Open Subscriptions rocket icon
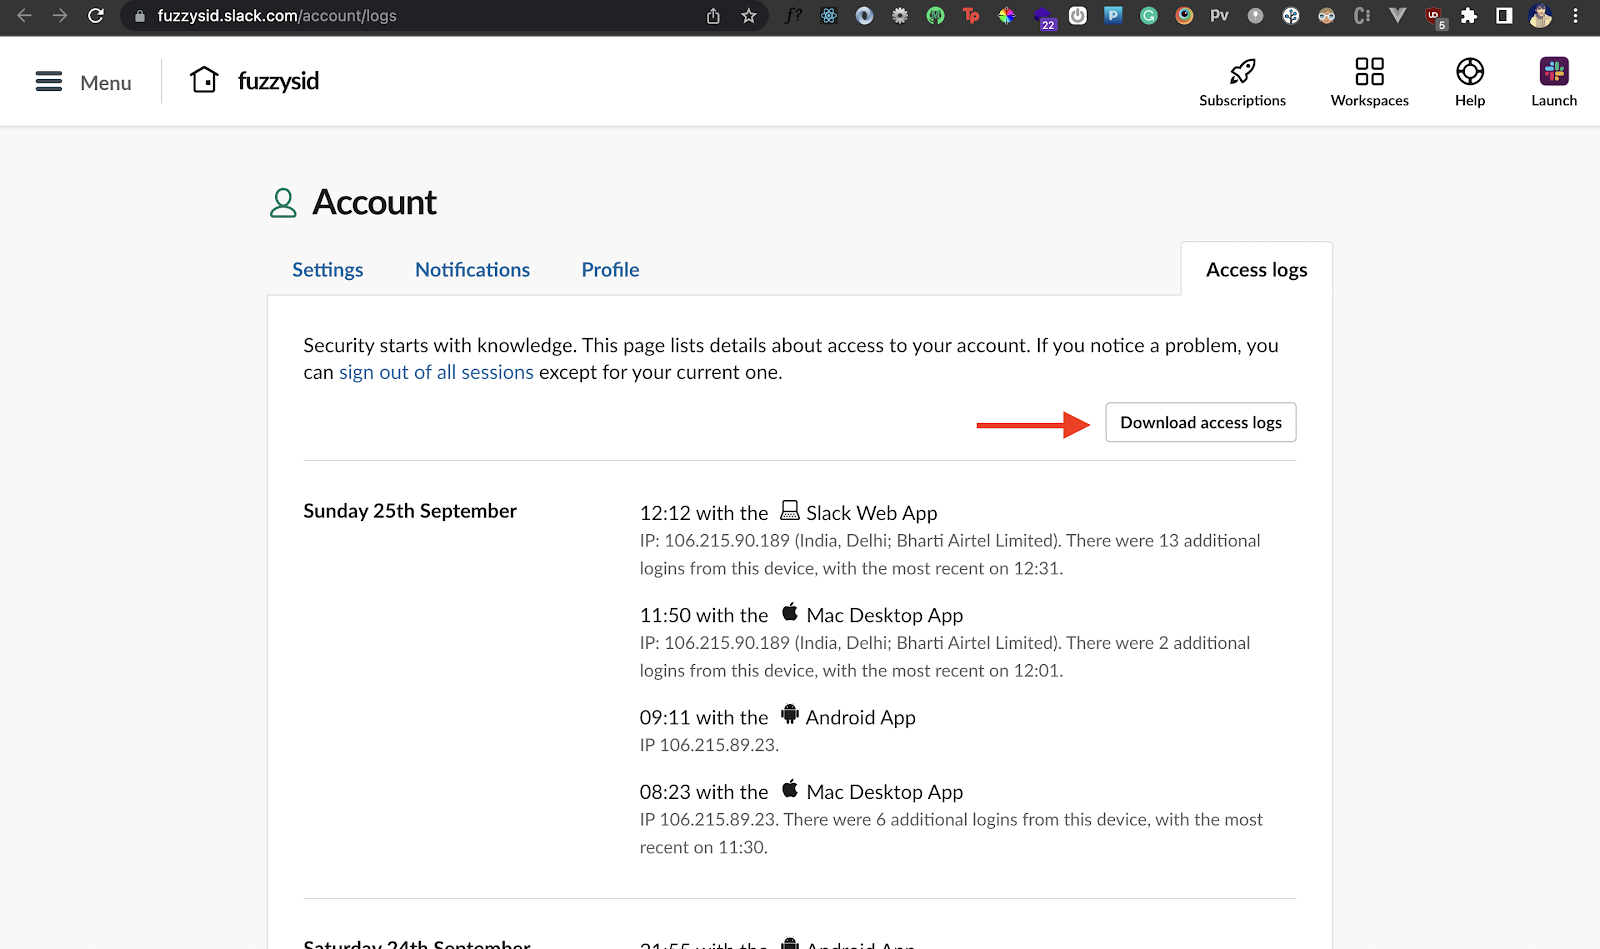This screenshot has height=949, width=1600. click(x=1242, y=72)
